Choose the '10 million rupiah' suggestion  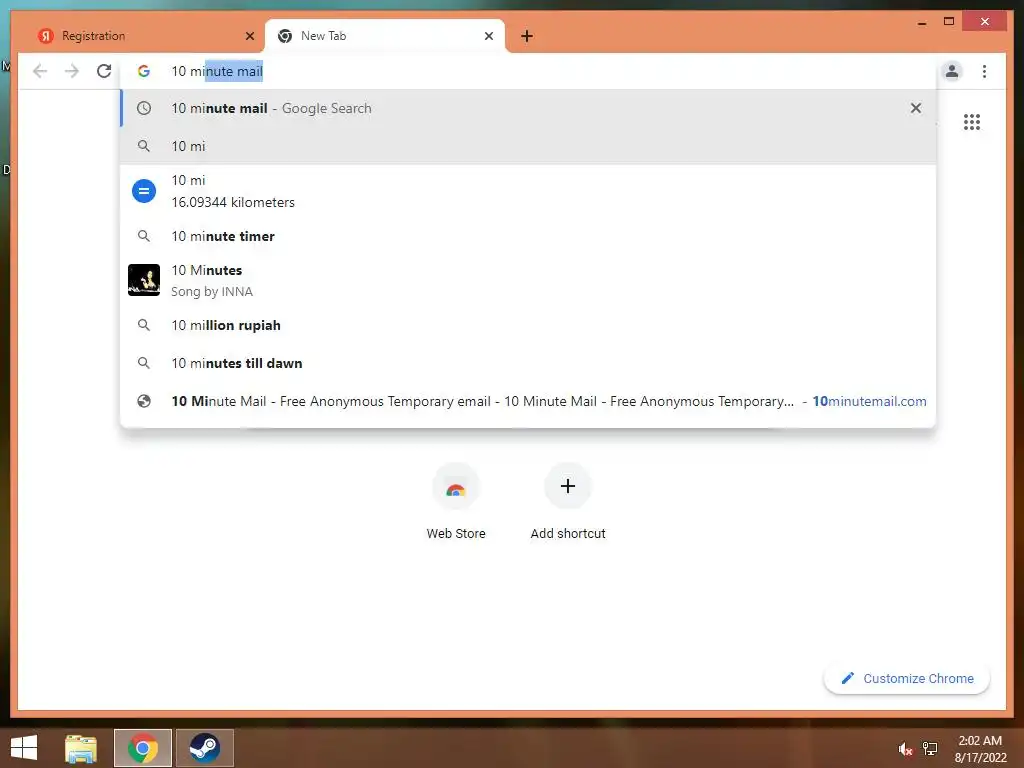(528, 325)
